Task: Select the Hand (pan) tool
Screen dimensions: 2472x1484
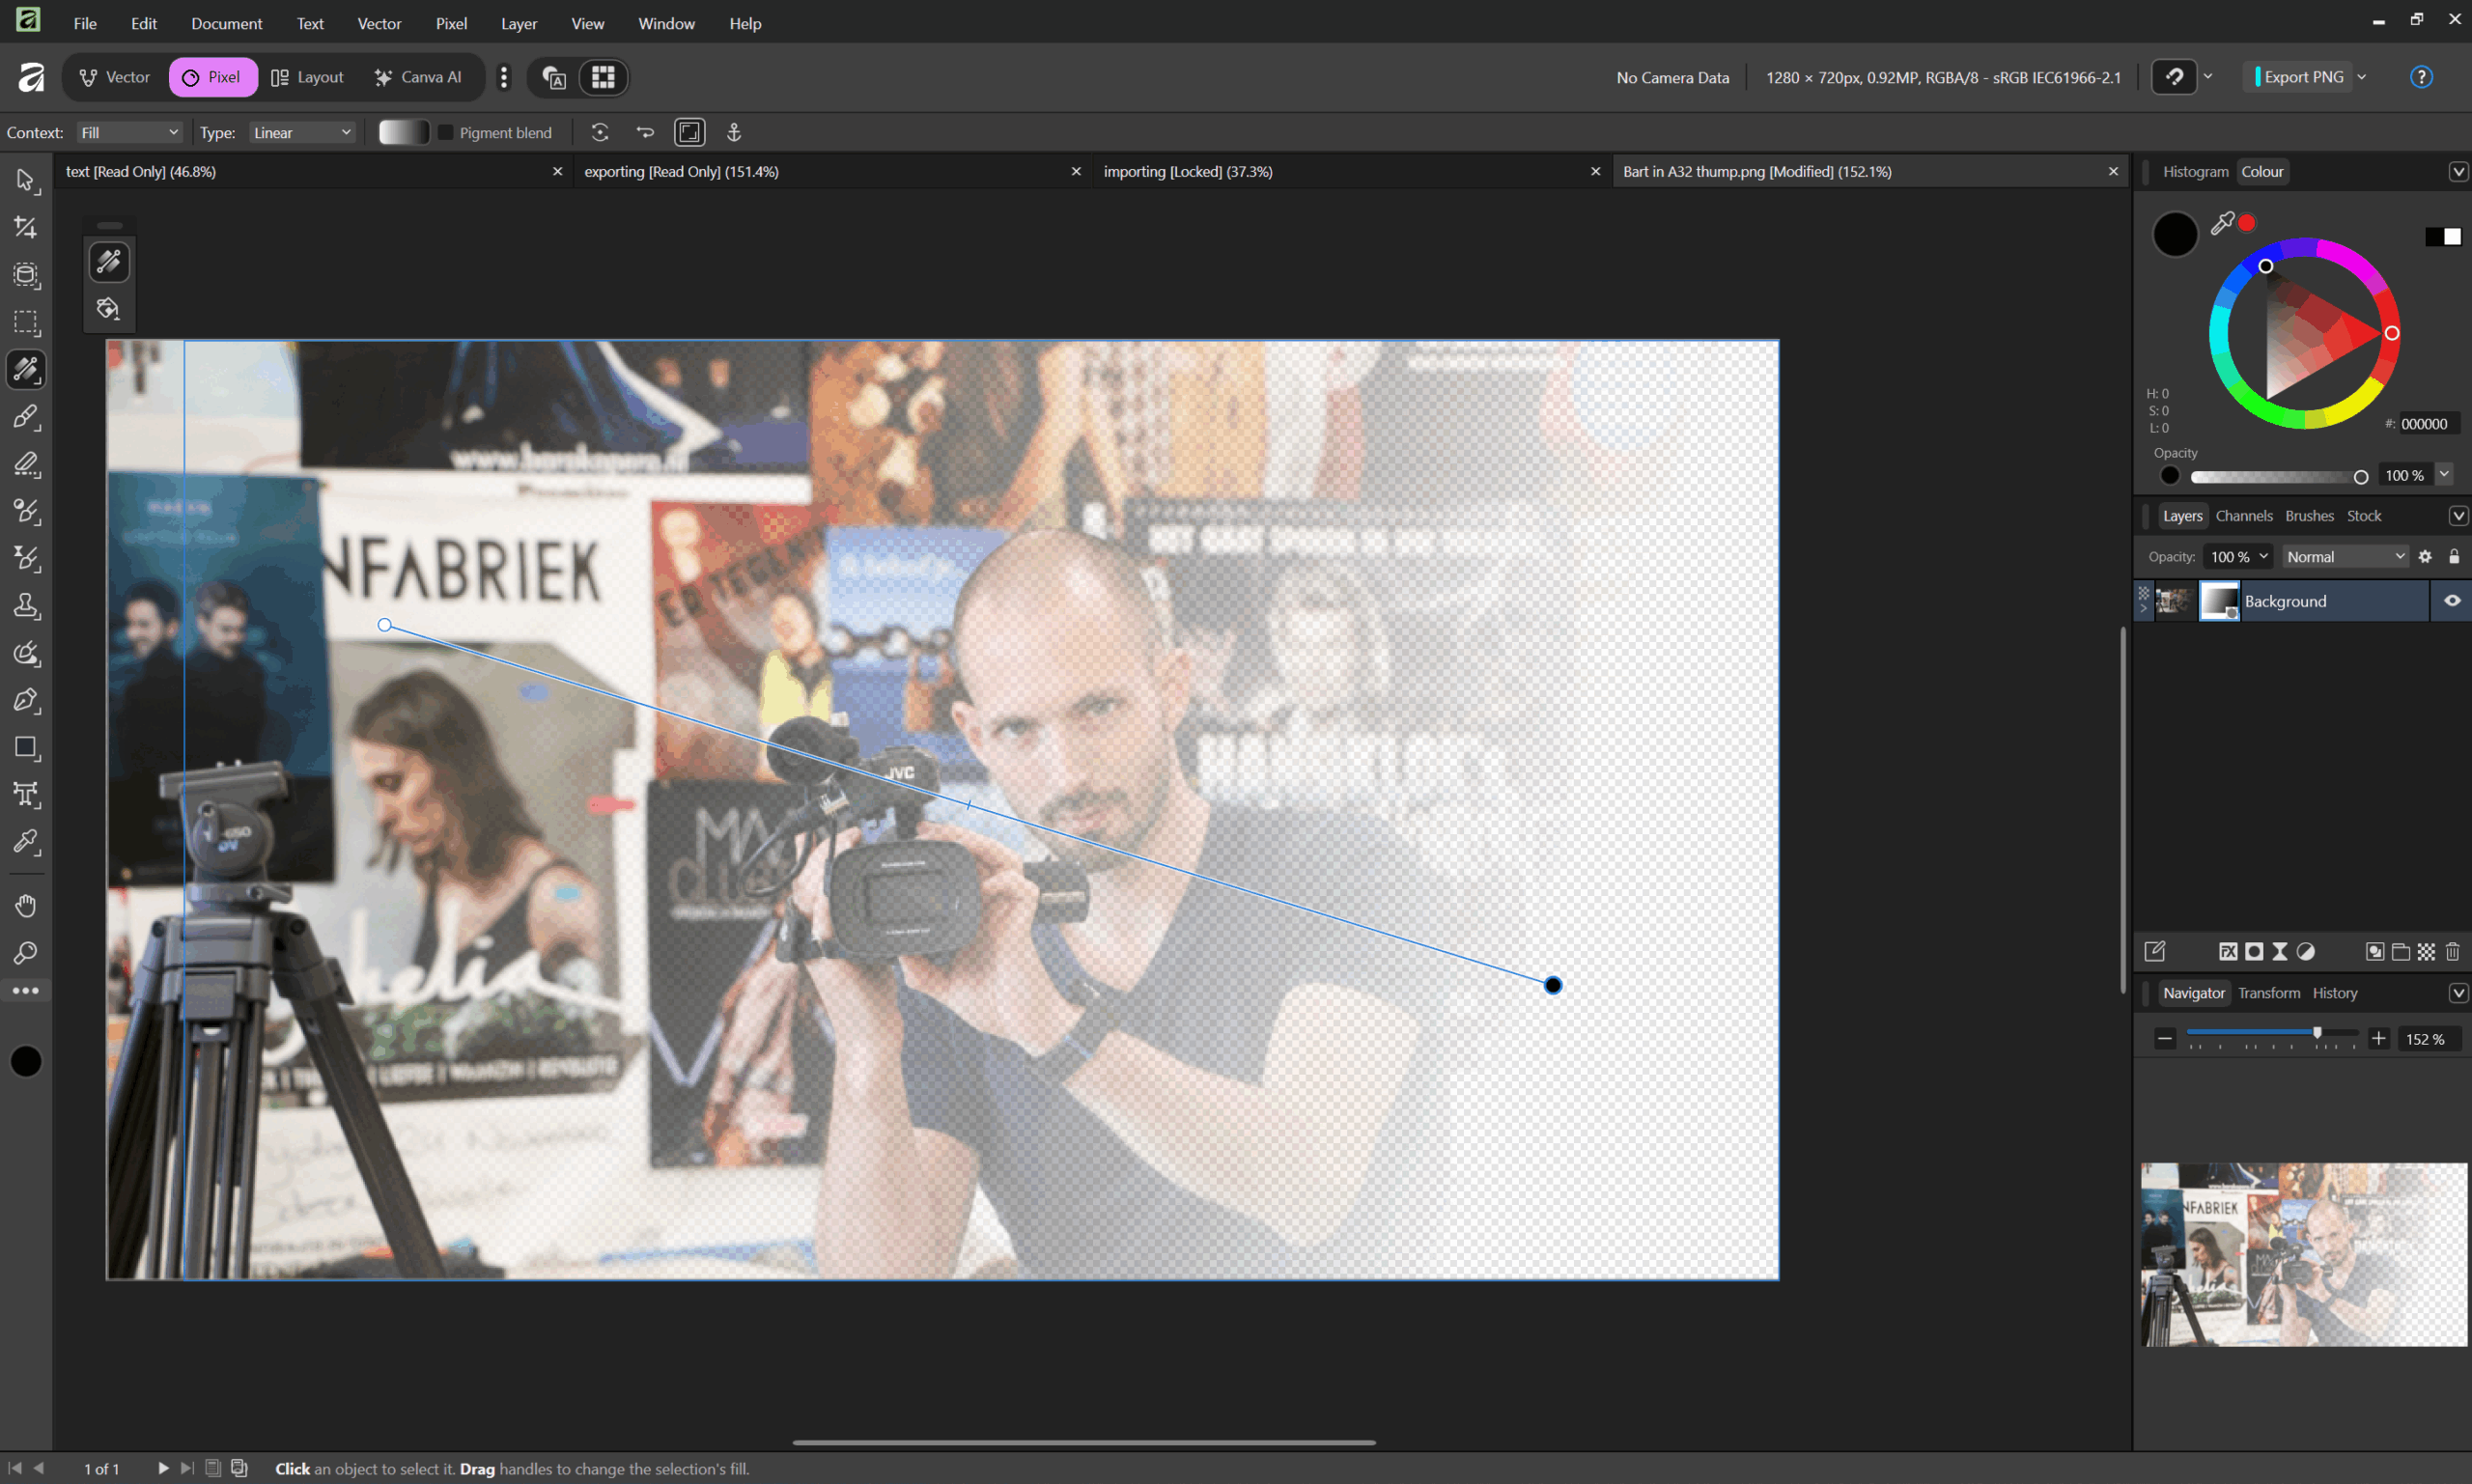Action: (x=25, y=906)
